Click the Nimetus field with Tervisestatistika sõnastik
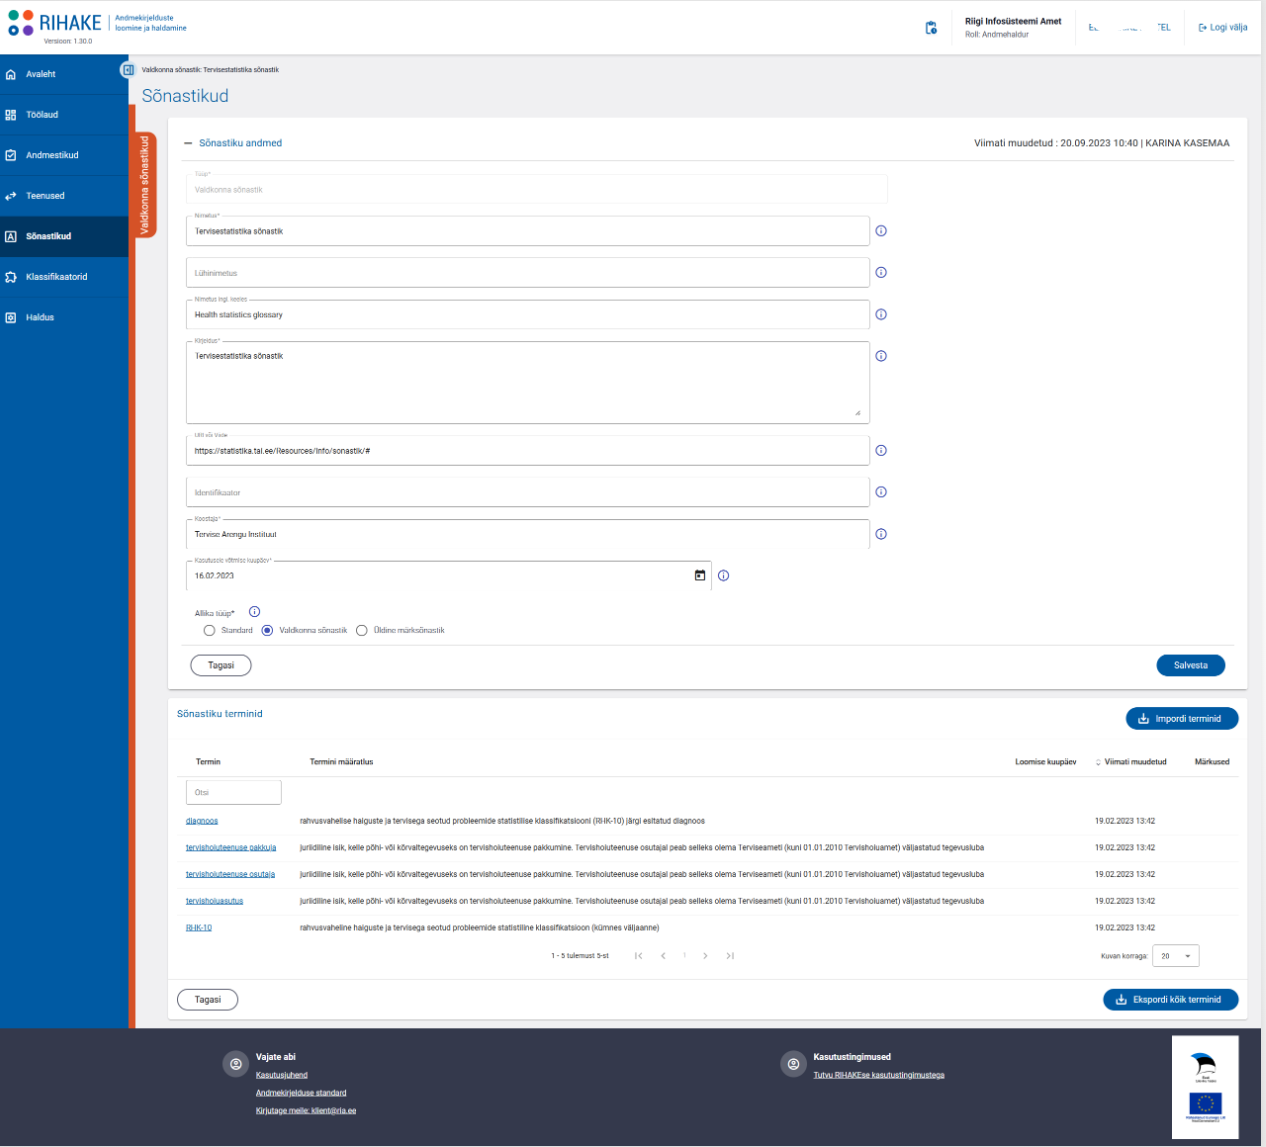The width and height of the screenshot is (1266, 1147). [528, 231]
